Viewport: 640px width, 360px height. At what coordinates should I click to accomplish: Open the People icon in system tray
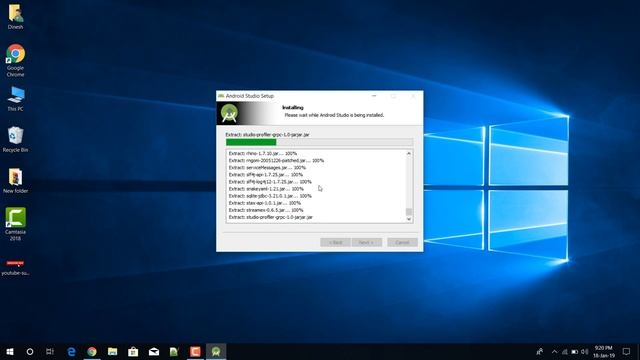(540, 351)
